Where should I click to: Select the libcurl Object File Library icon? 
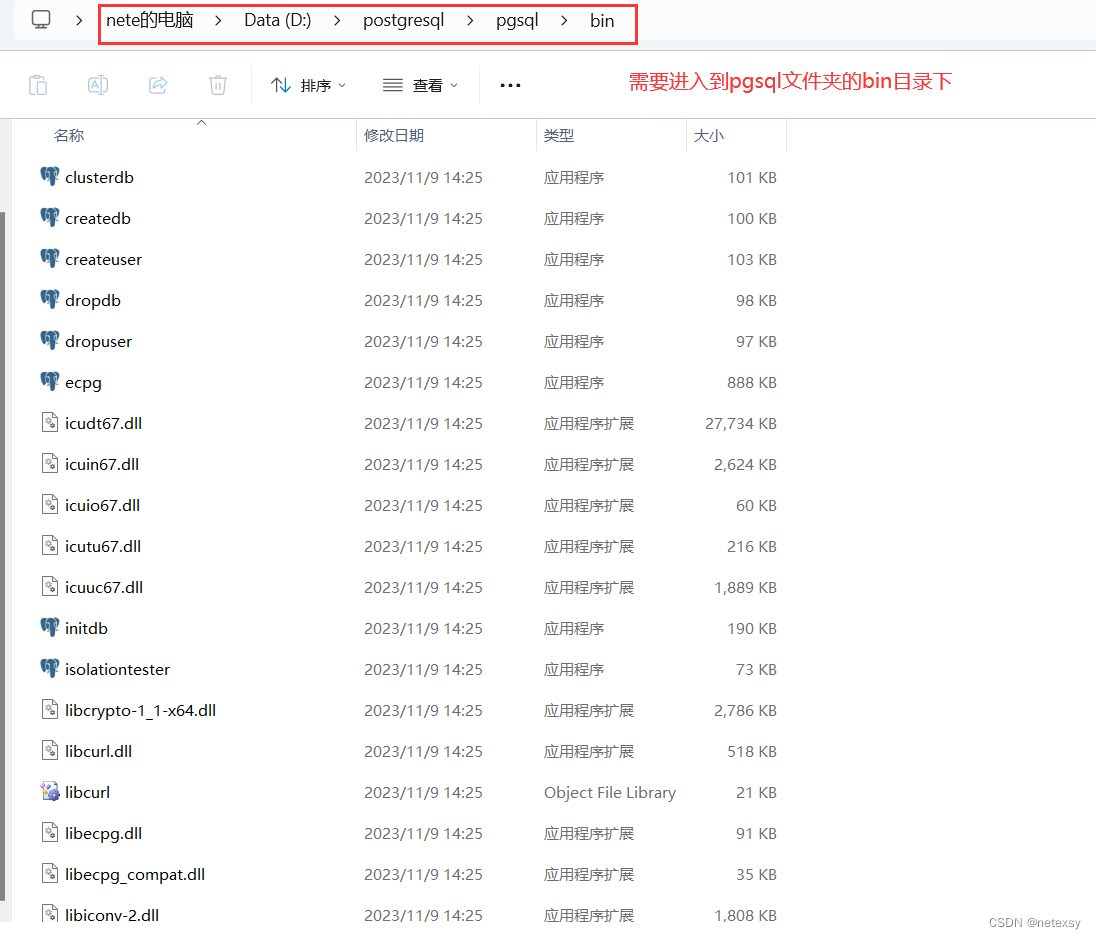tap(50, 791)
